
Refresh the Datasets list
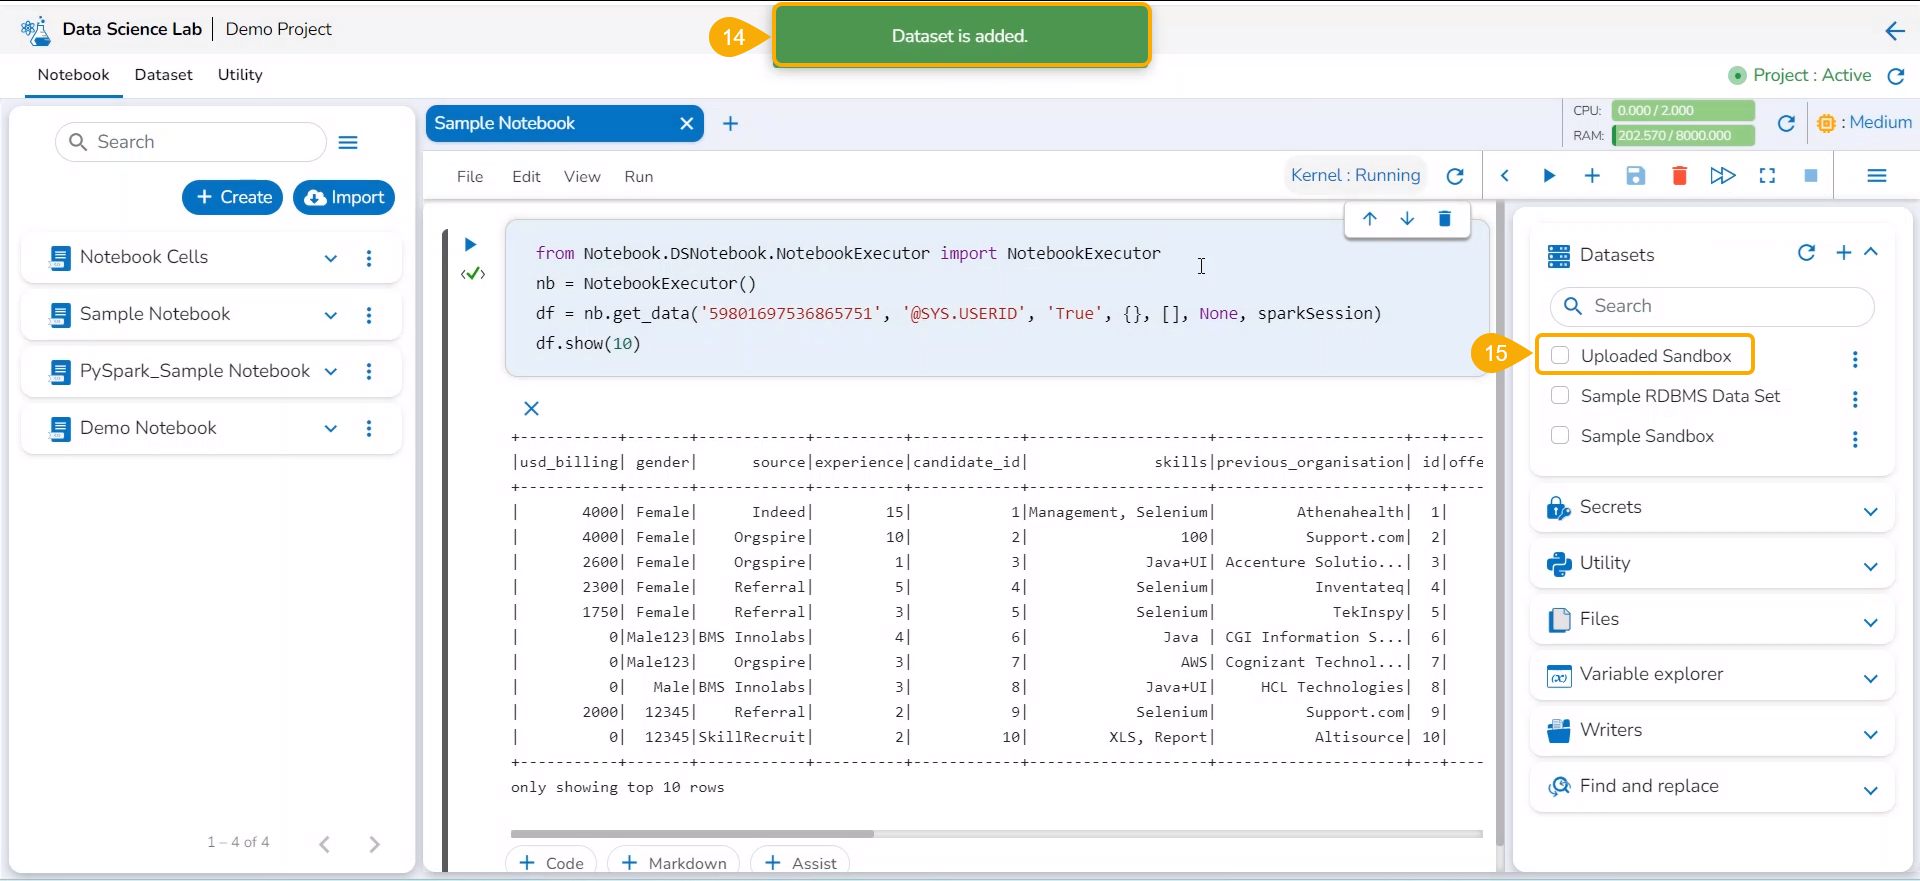[x=1806, y=253]
